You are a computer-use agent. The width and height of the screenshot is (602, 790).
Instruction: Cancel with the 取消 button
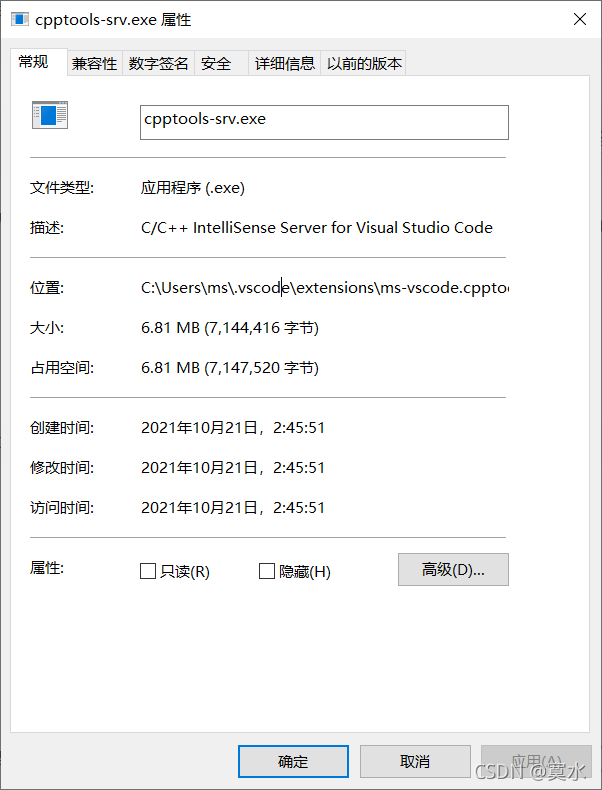415,761
